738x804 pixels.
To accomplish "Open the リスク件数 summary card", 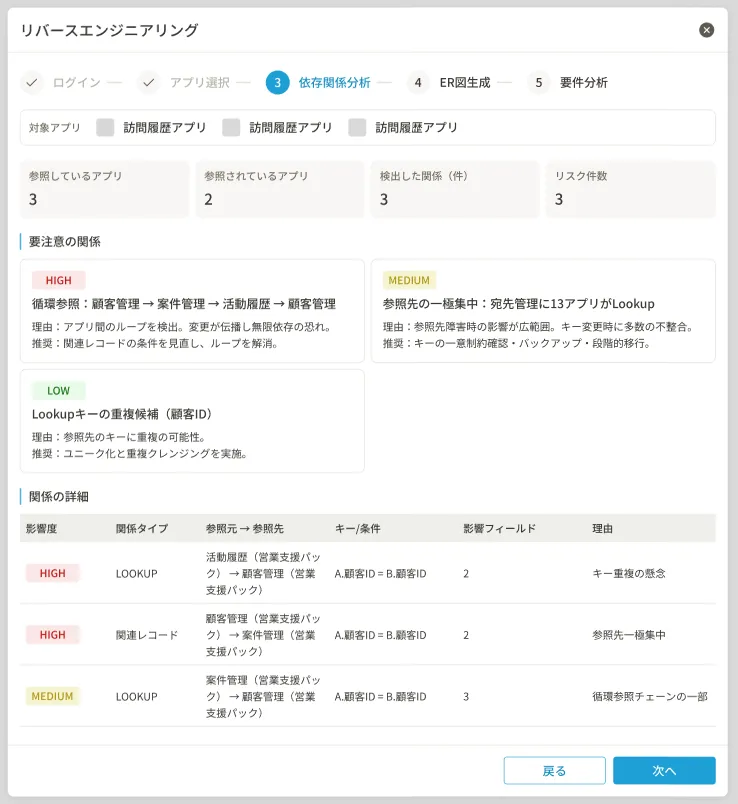I will tap(631, 189).
